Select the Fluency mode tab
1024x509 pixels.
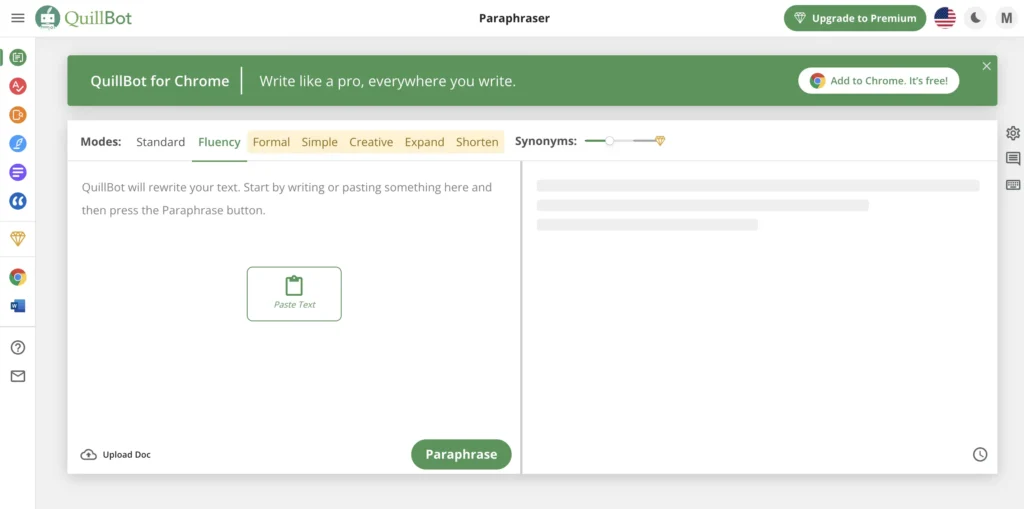[x=219, y=142]
